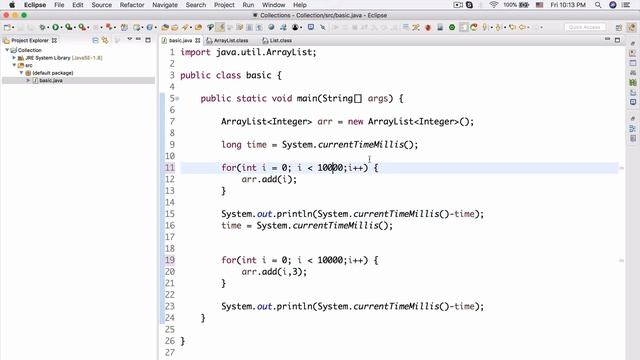Click the Open Perspective icon

(619, 27)
